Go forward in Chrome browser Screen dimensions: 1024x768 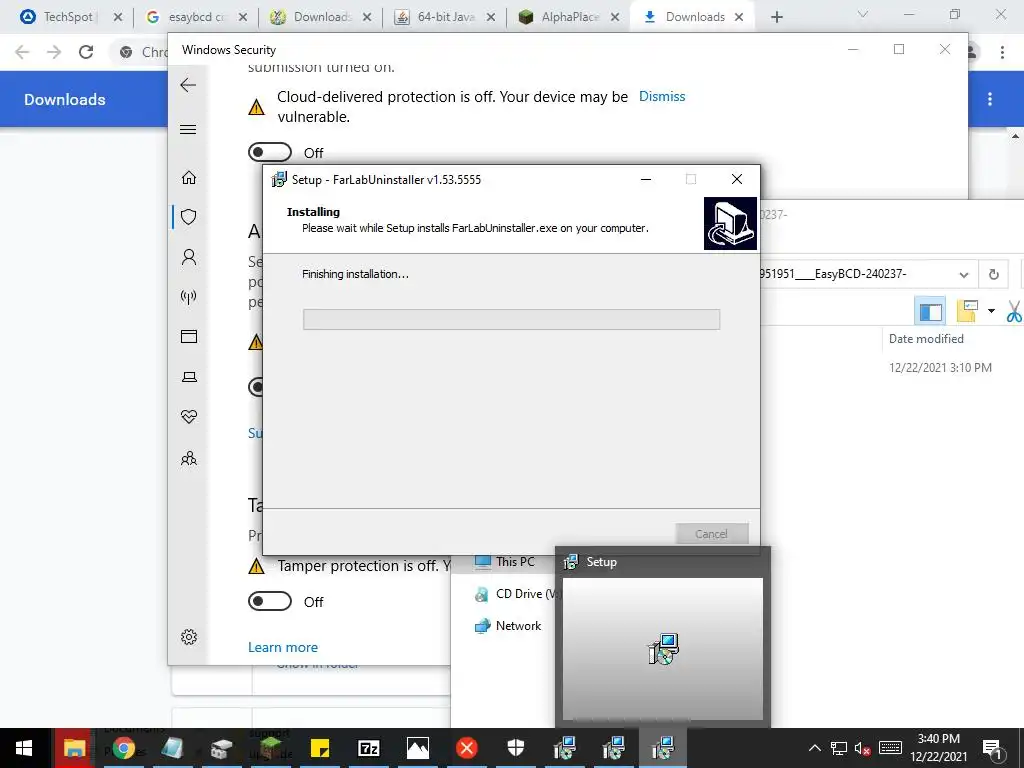[x=54, y=52]
